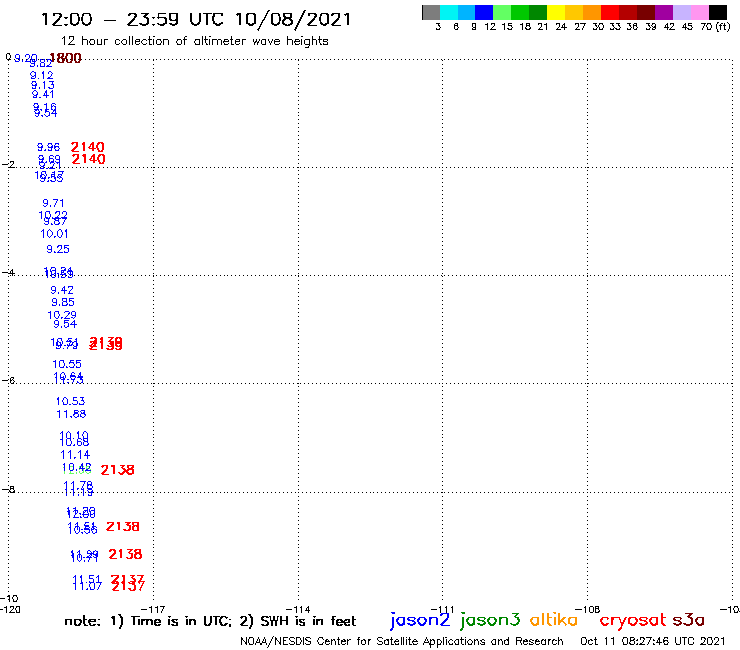Click the latitude axis label "-10"
Viewport: 740px width, 650px height.
coord(9,599)
